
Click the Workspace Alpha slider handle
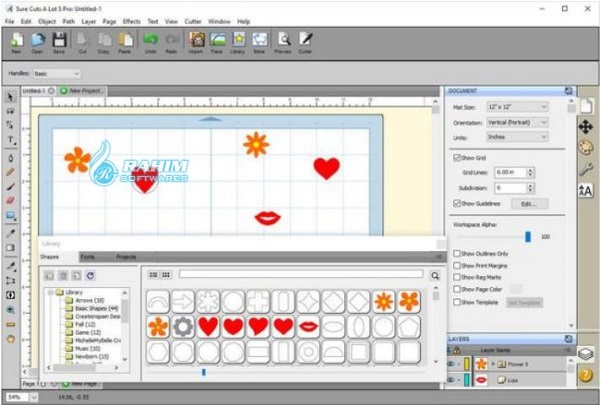528,237
